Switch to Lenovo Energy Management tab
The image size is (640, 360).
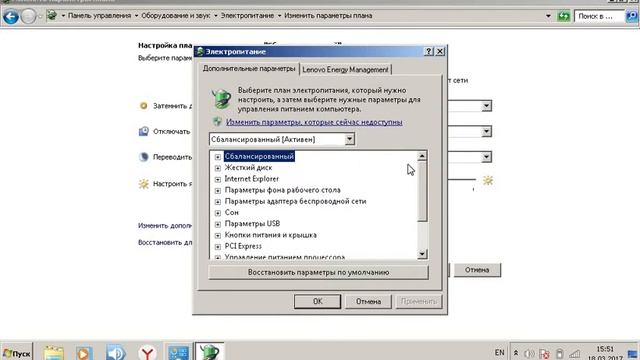345,69
